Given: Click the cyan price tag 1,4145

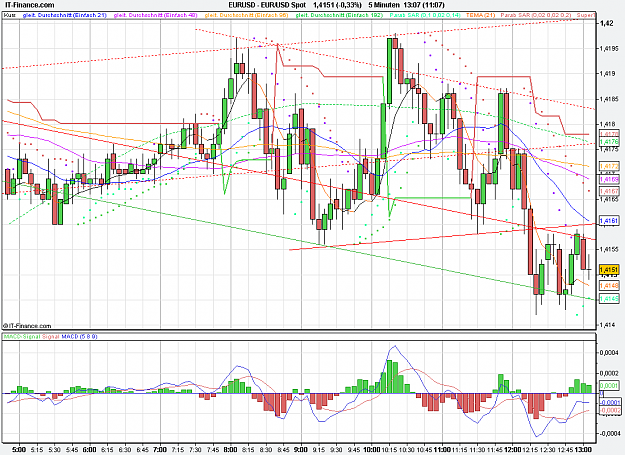Looking at the screenshot, I should (x=609, y=298).
